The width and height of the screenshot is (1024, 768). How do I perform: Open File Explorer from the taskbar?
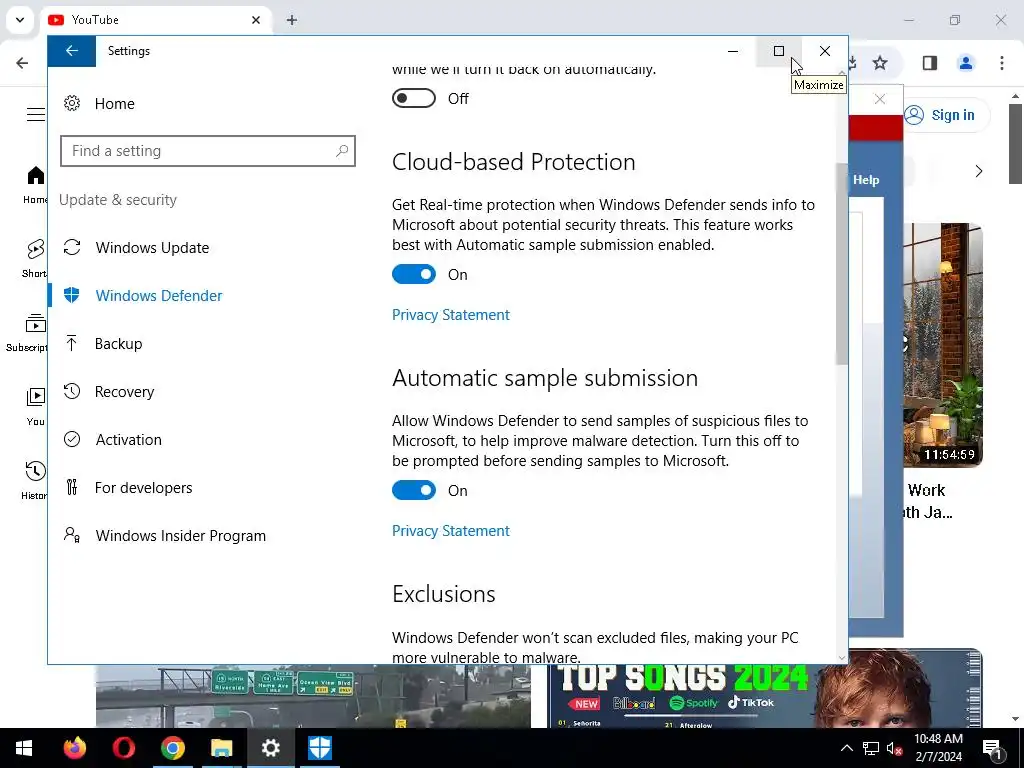pyautogui.click(x=221, y=748)
